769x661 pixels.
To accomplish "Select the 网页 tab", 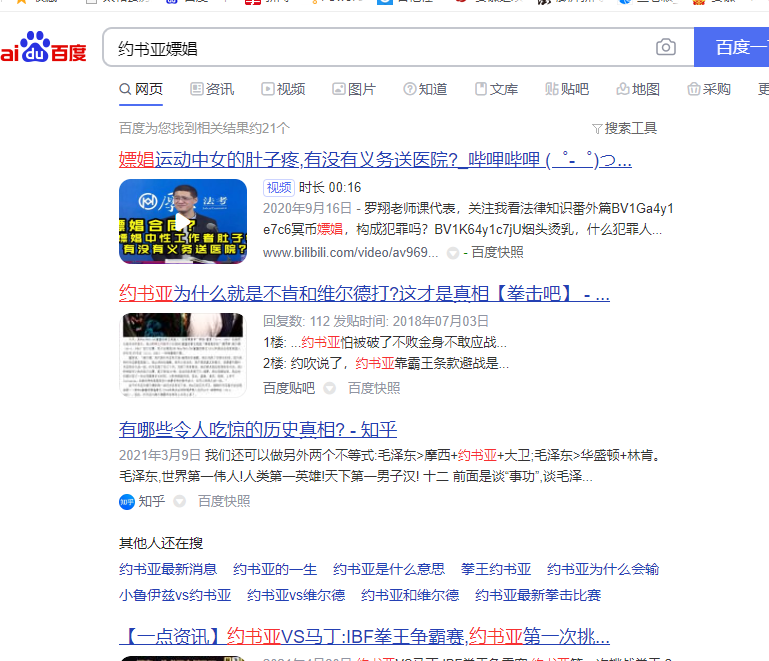I will click(x=141, y=89).
